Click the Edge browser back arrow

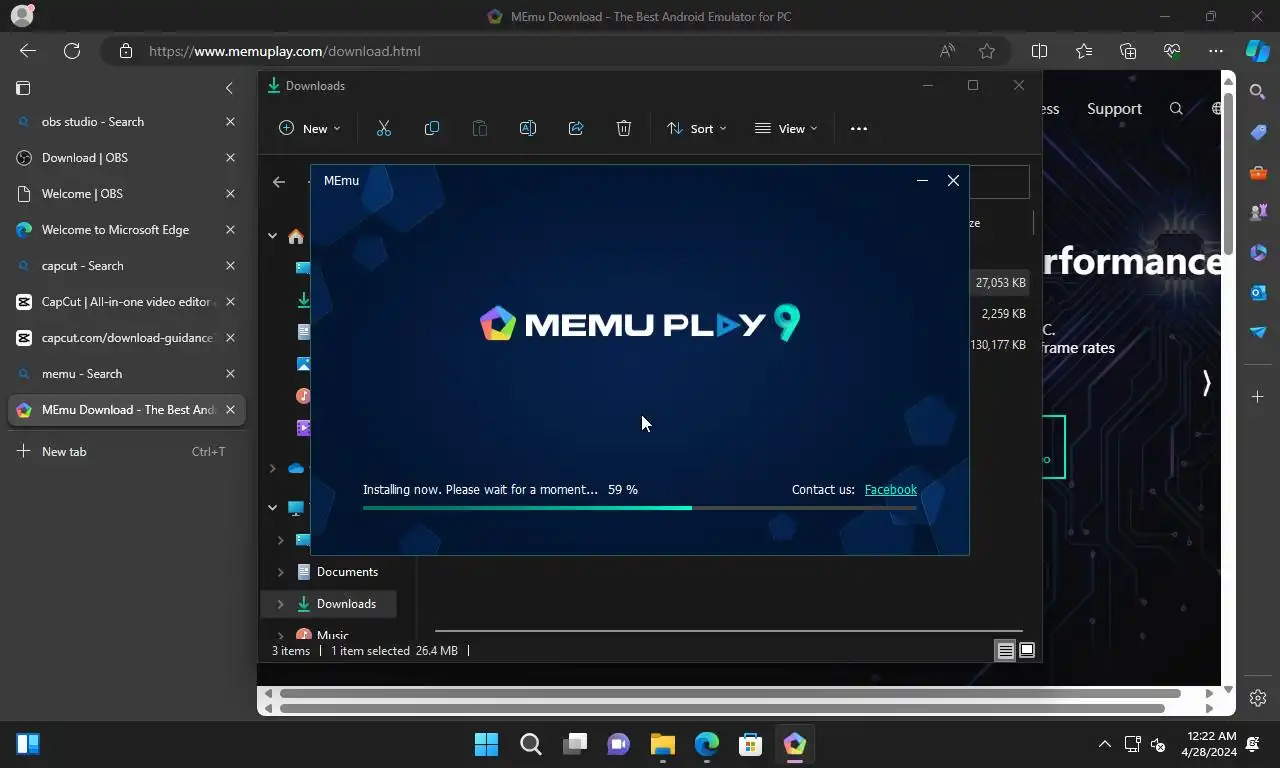pos(28,51)
